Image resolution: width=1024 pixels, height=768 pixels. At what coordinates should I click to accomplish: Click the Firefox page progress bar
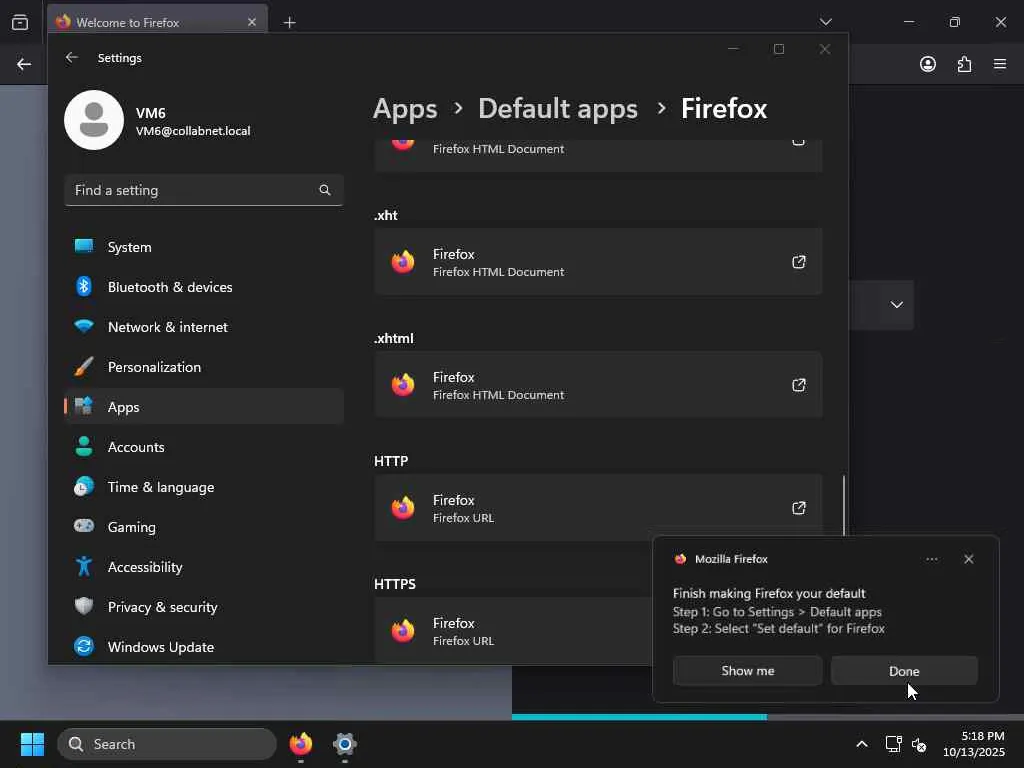pos(768,716)
